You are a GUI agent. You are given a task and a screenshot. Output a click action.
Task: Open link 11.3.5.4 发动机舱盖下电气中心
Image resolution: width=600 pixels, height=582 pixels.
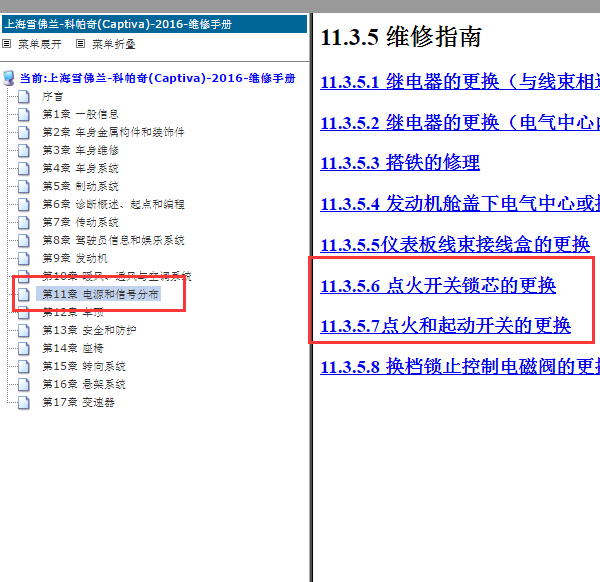click(460, 204)
